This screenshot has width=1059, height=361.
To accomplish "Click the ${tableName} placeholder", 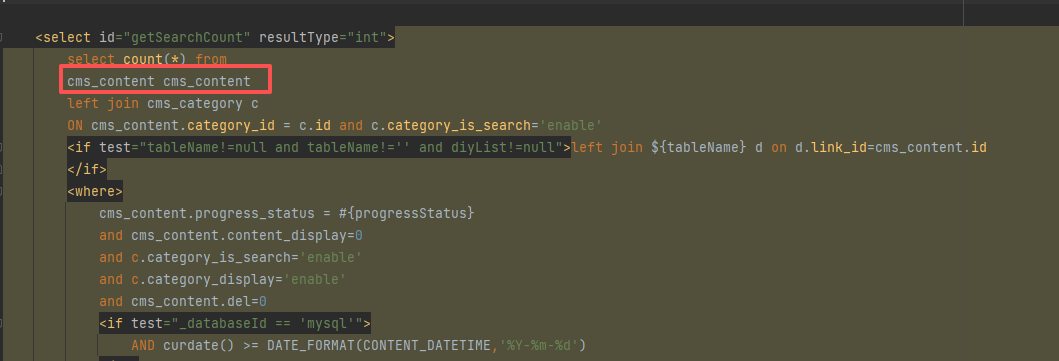I will [x=699, y=147].
